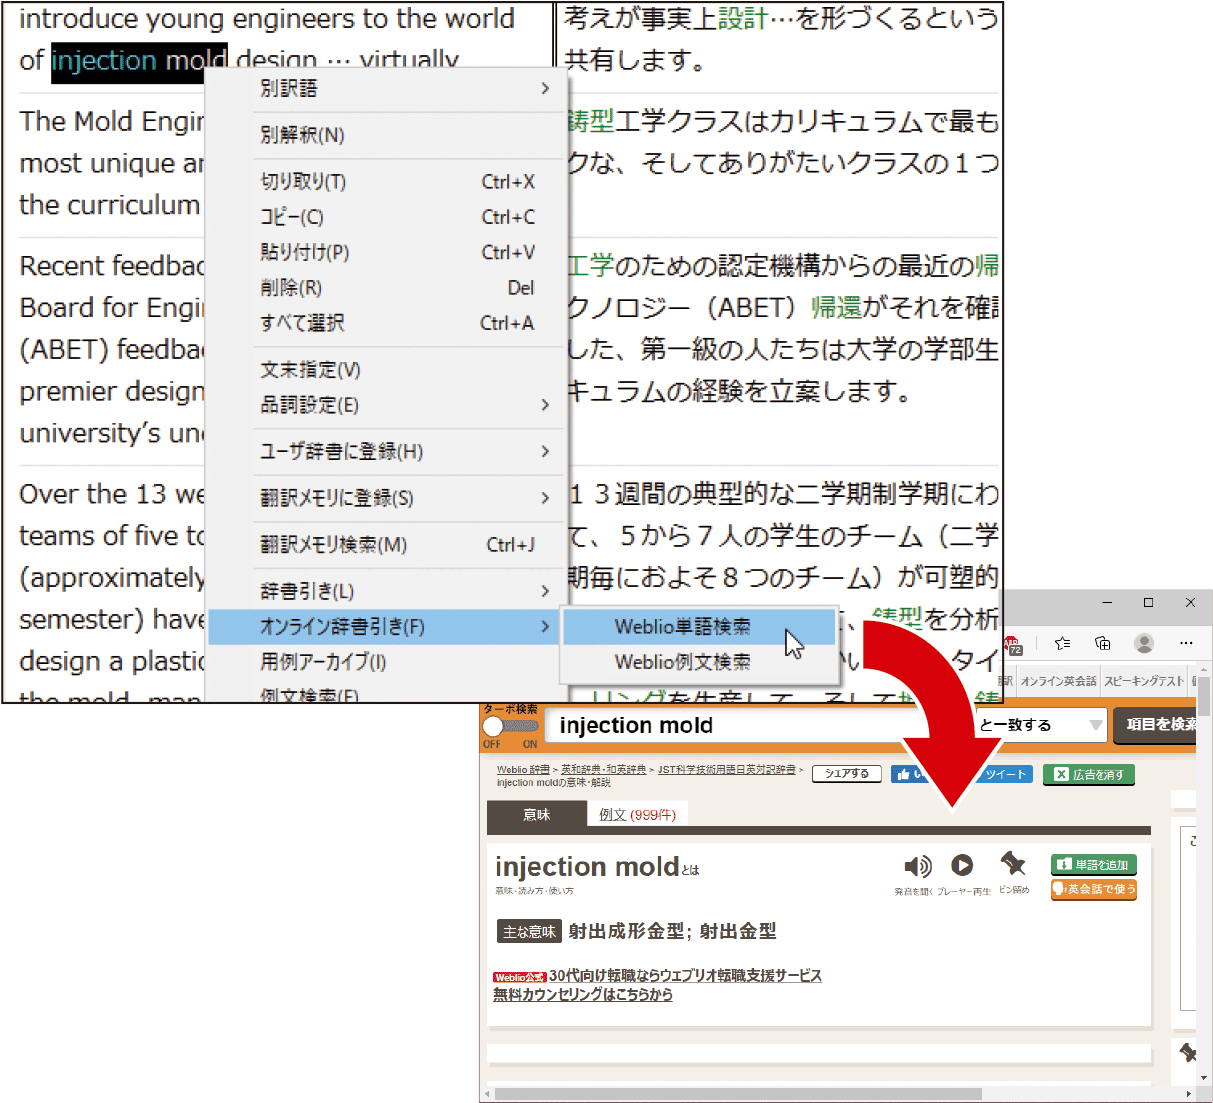Click the translation 射出成形金型; 射出金型
The width and height of the screenshot is (1213, 1103).
point(672,931)
